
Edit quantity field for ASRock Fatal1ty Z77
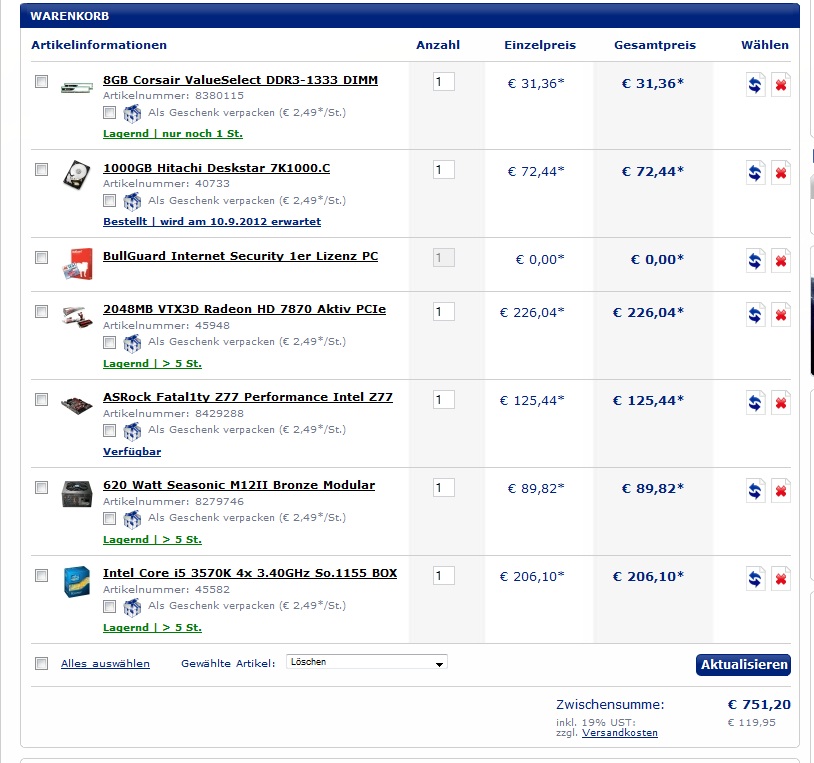444,400
